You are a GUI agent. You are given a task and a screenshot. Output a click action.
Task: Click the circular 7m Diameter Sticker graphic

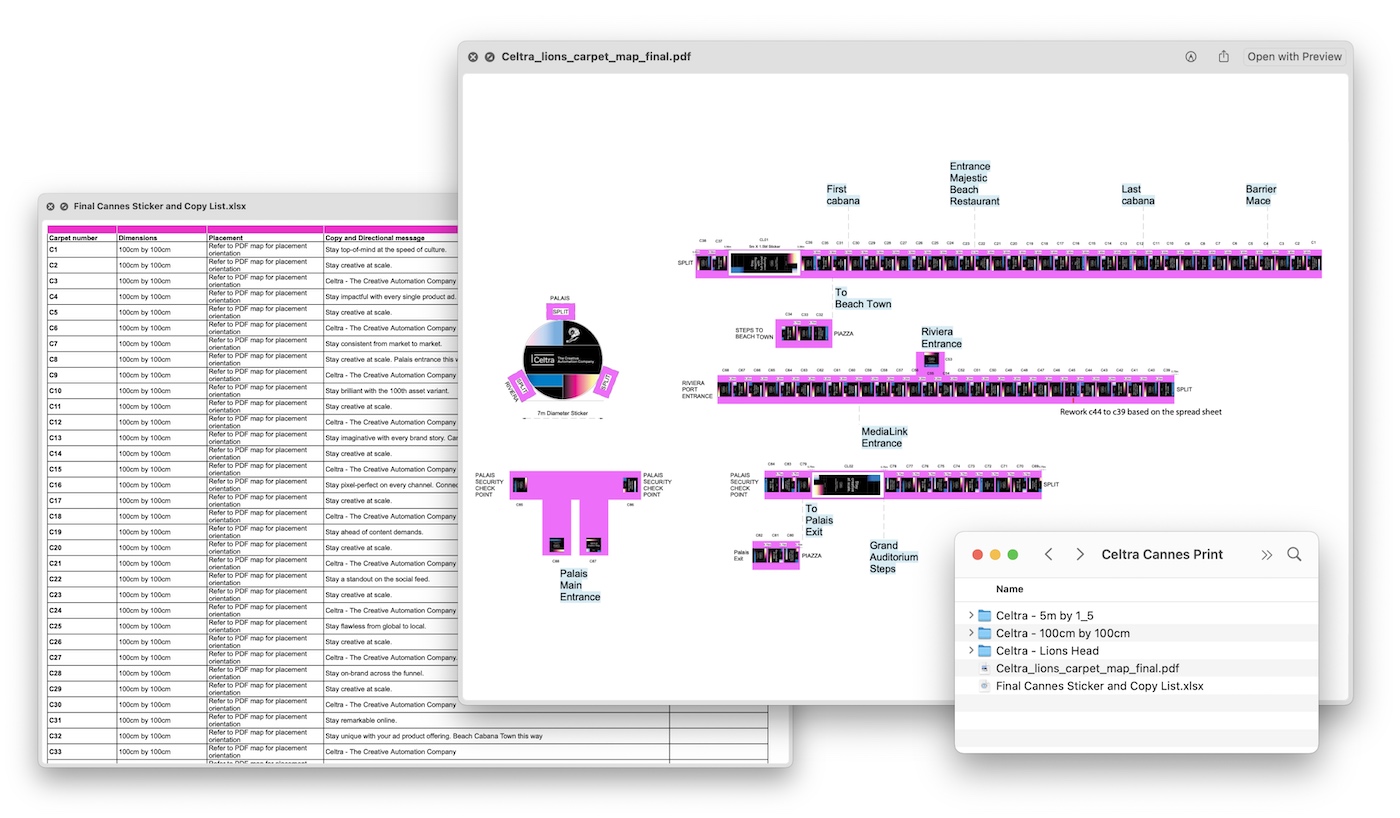[x=563, y=359]
